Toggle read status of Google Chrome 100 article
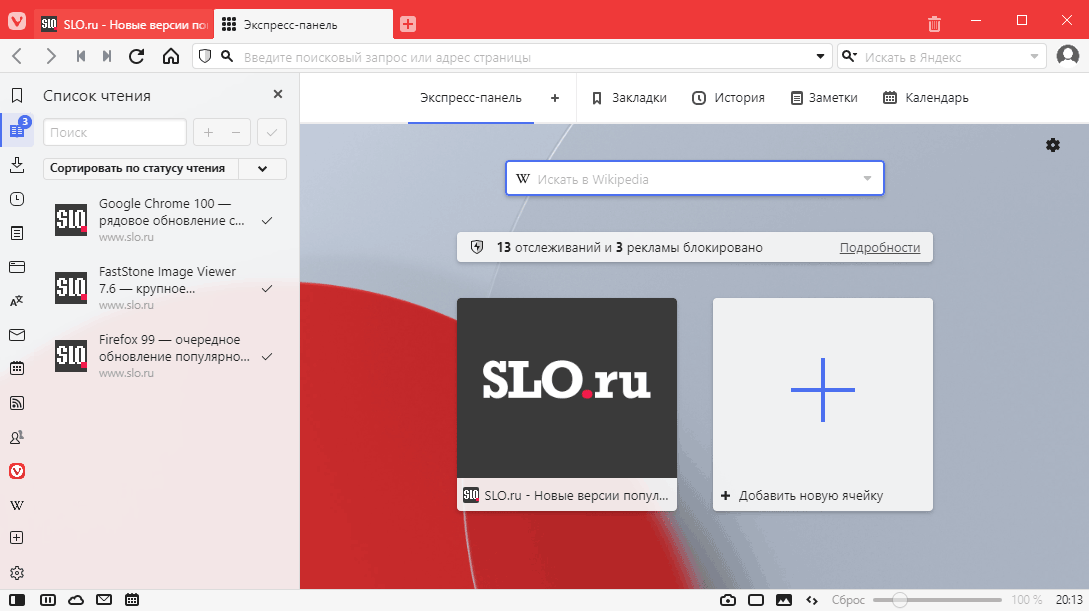Viewport: 1089px width, 611px height. [267, 221]
